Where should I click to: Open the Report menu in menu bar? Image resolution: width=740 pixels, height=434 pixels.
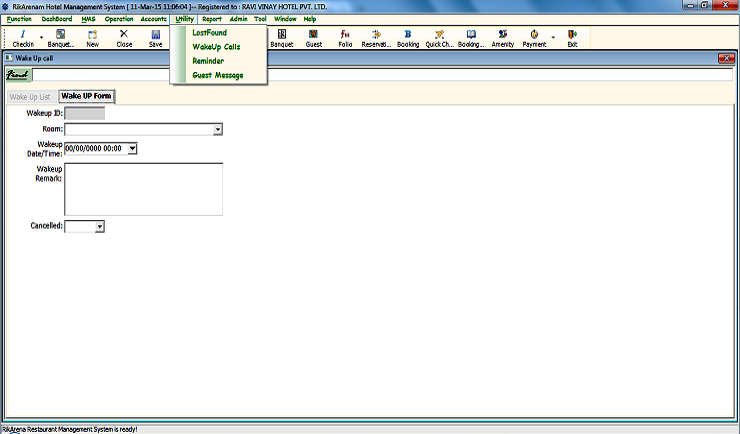click(x=211, y=19)
